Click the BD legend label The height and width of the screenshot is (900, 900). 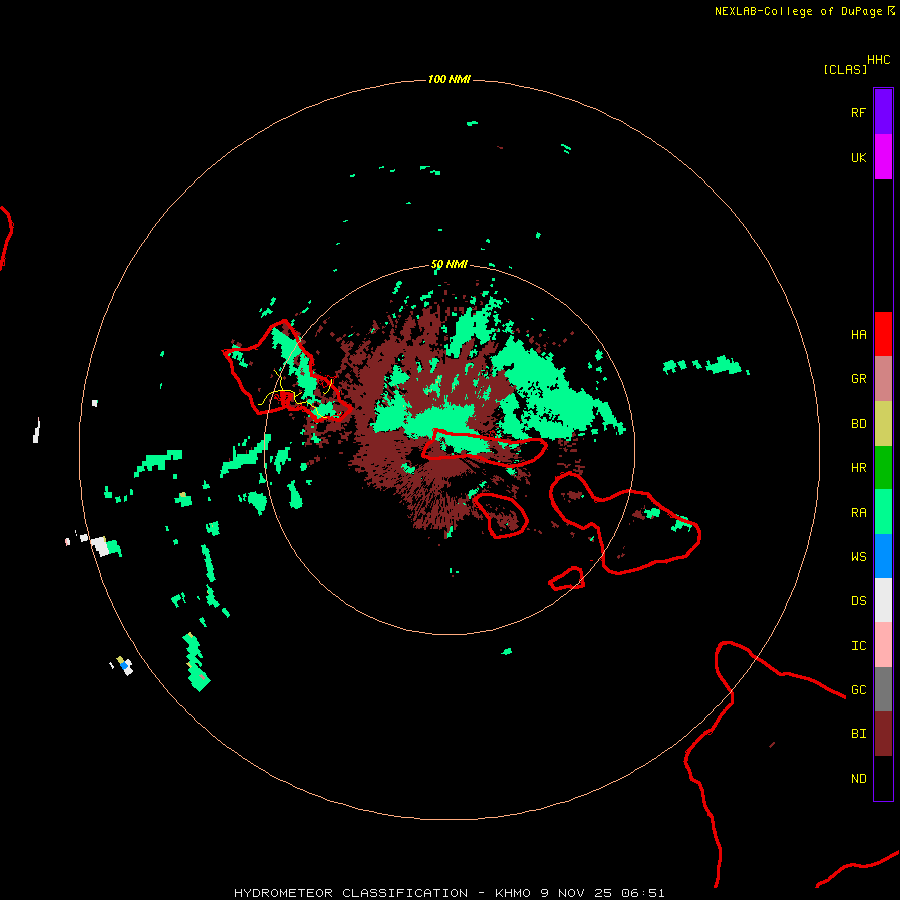858,424
